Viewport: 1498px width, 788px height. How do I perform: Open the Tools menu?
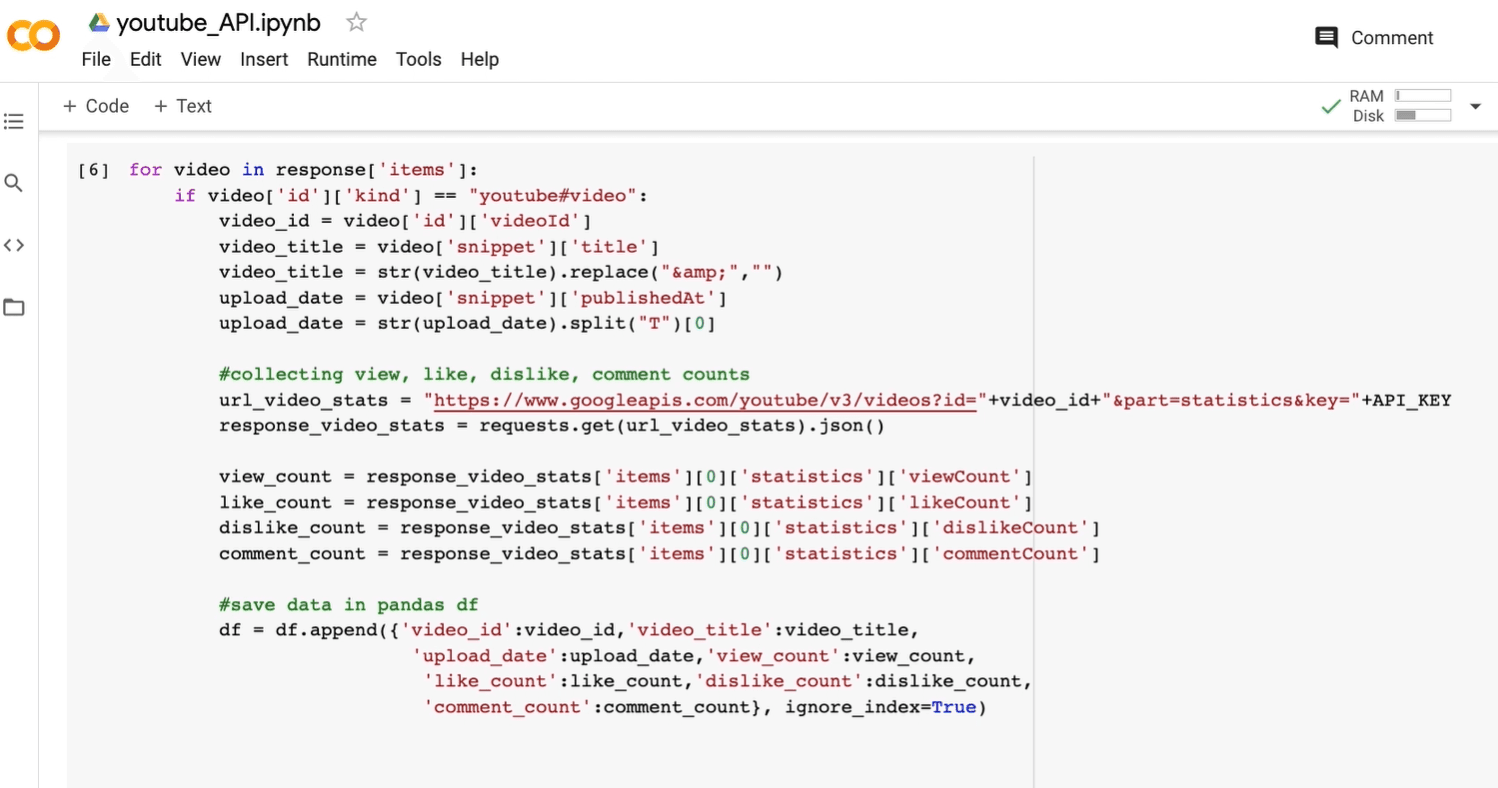[418, 59]
